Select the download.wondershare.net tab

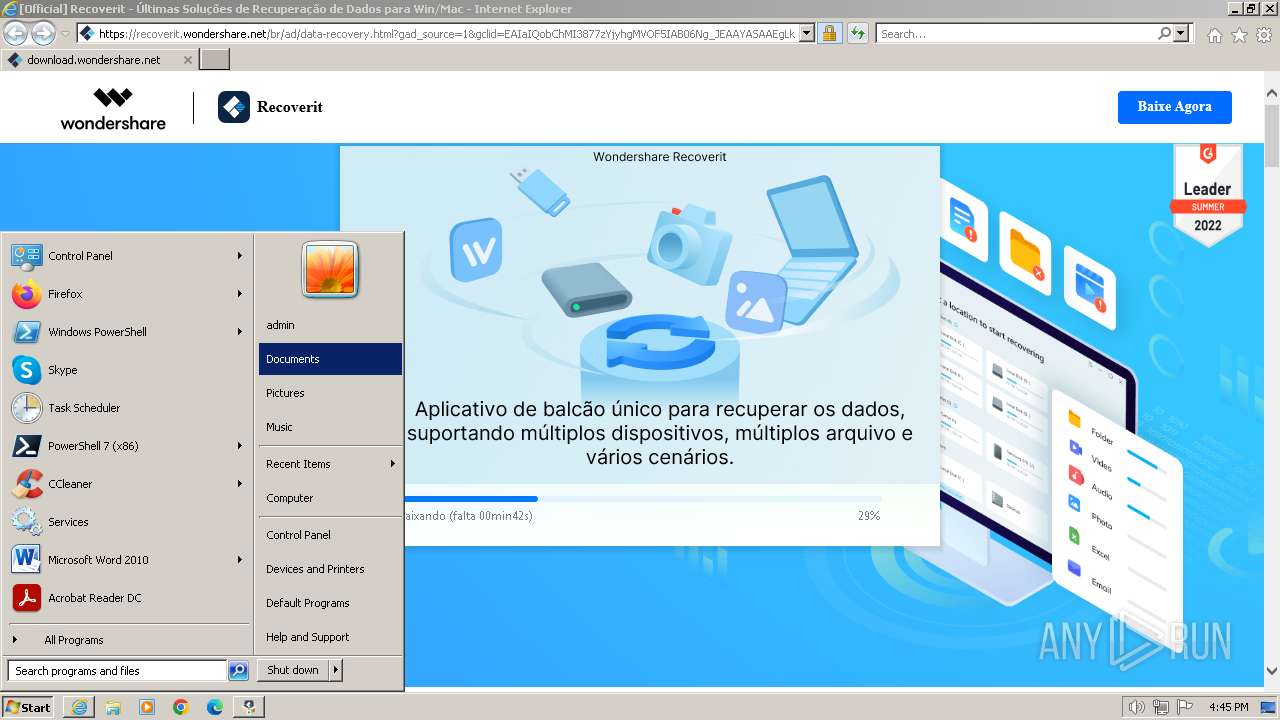[99, 60]
